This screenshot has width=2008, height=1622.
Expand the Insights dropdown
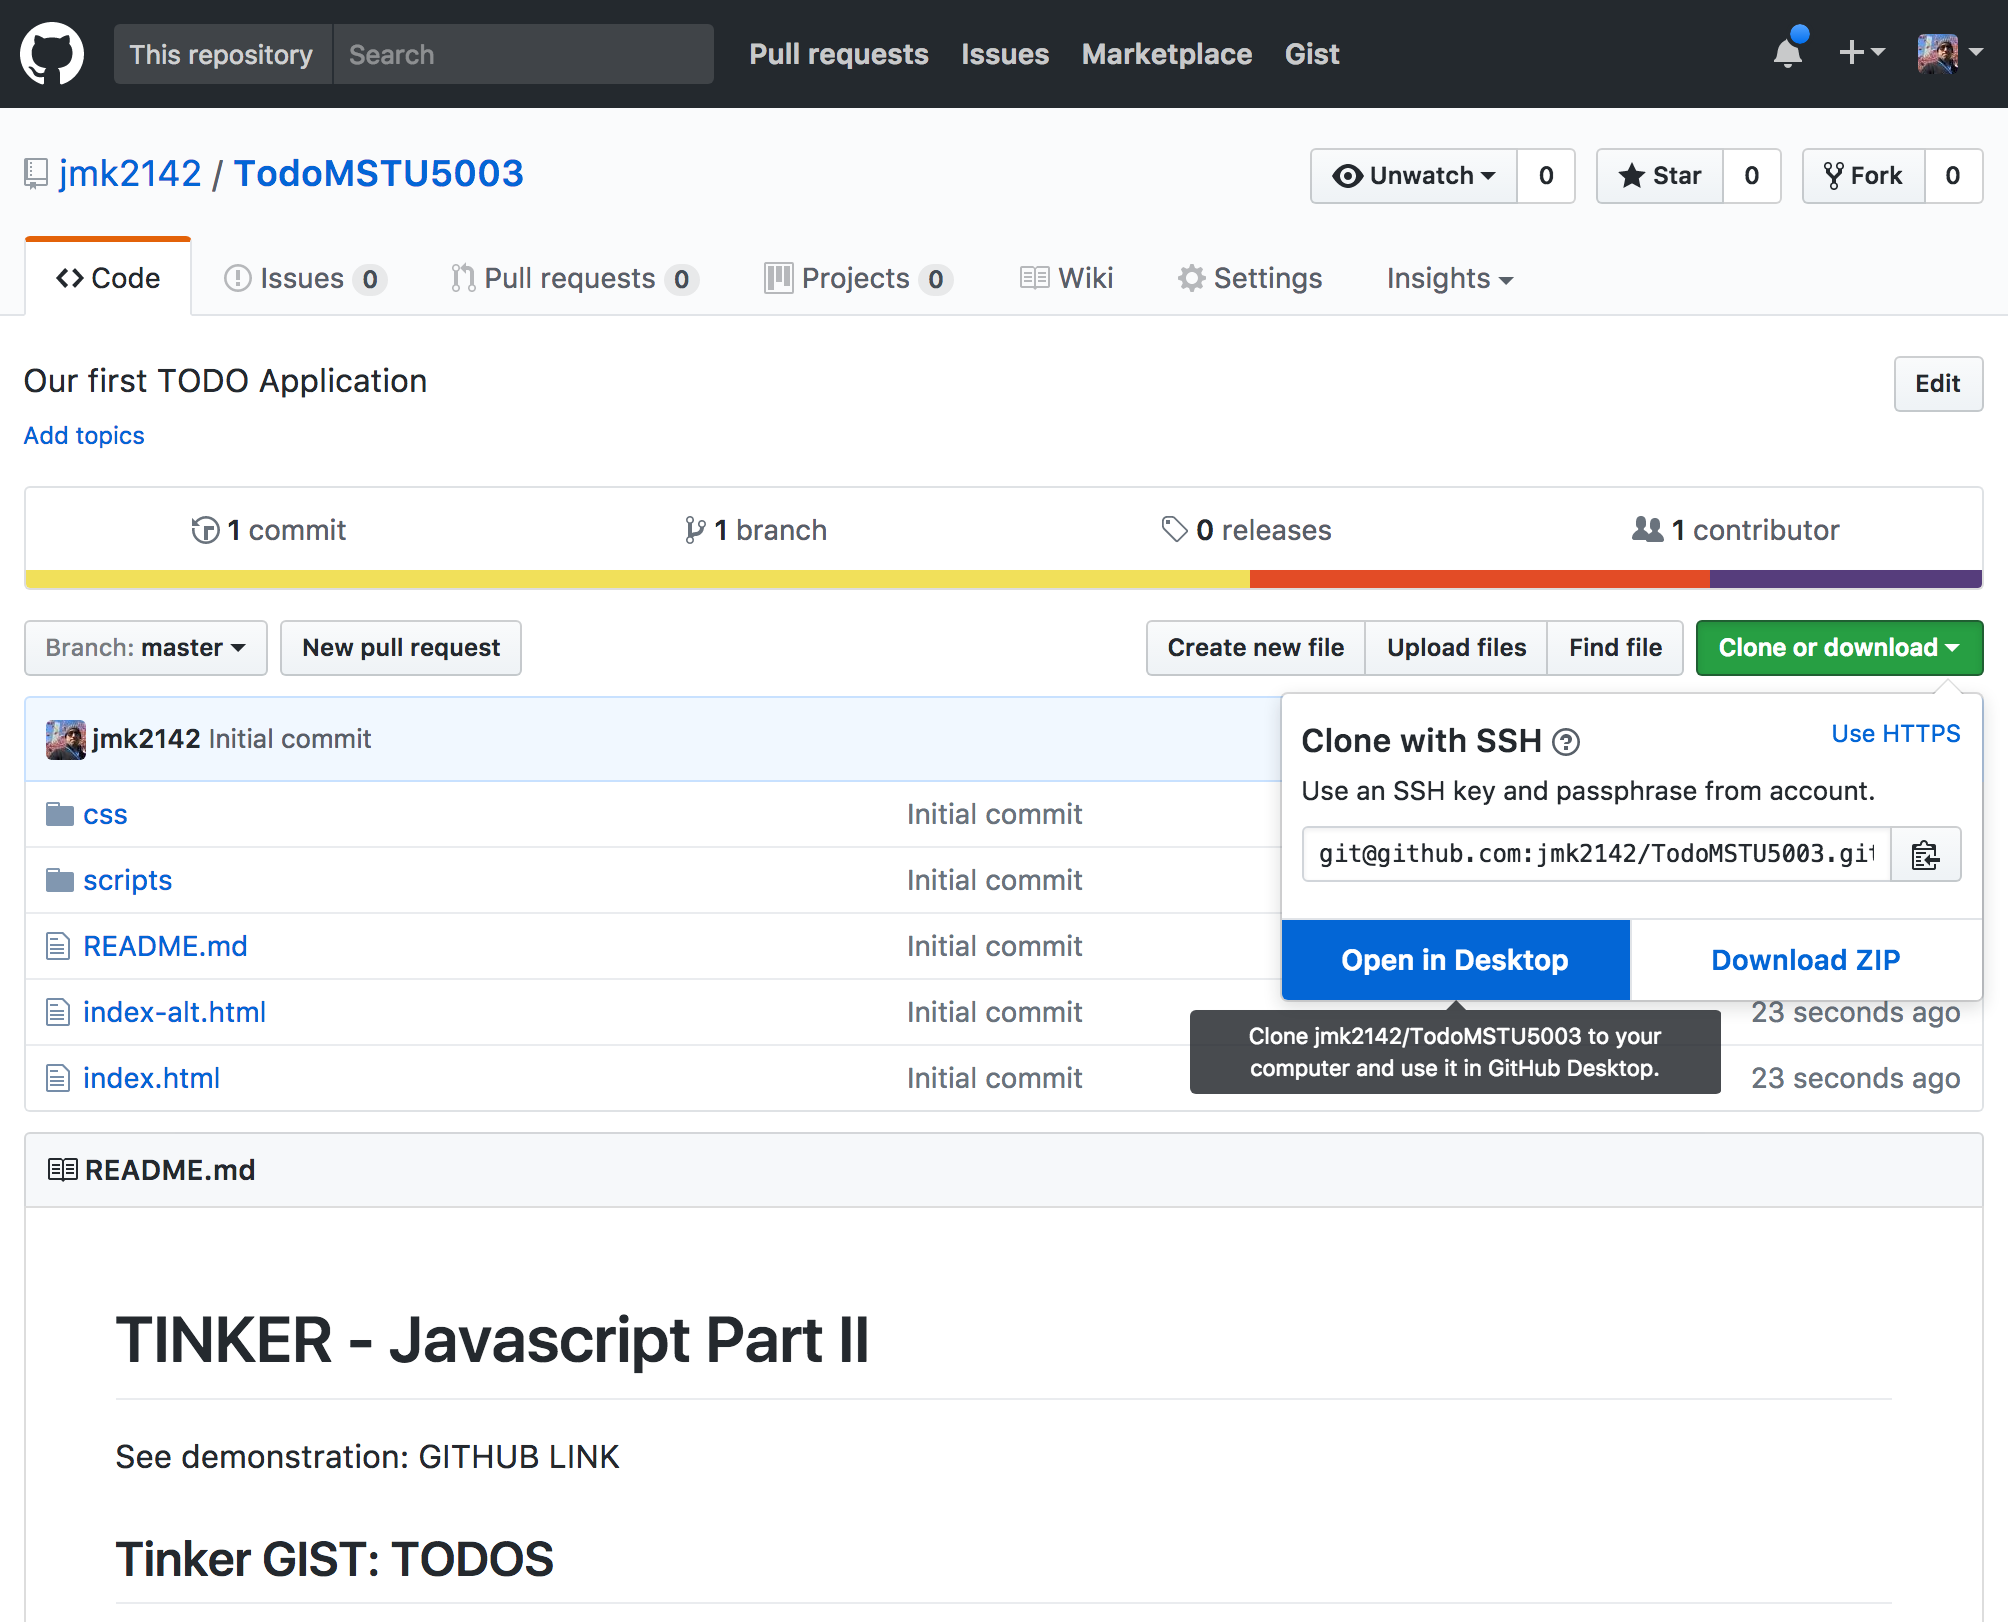1450,278
